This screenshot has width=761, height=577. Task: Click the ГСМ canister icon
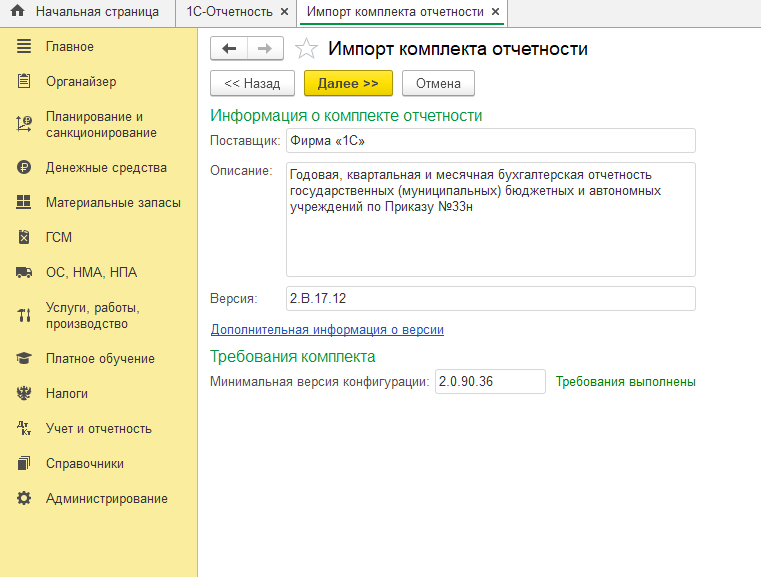(x=24, y=237)
